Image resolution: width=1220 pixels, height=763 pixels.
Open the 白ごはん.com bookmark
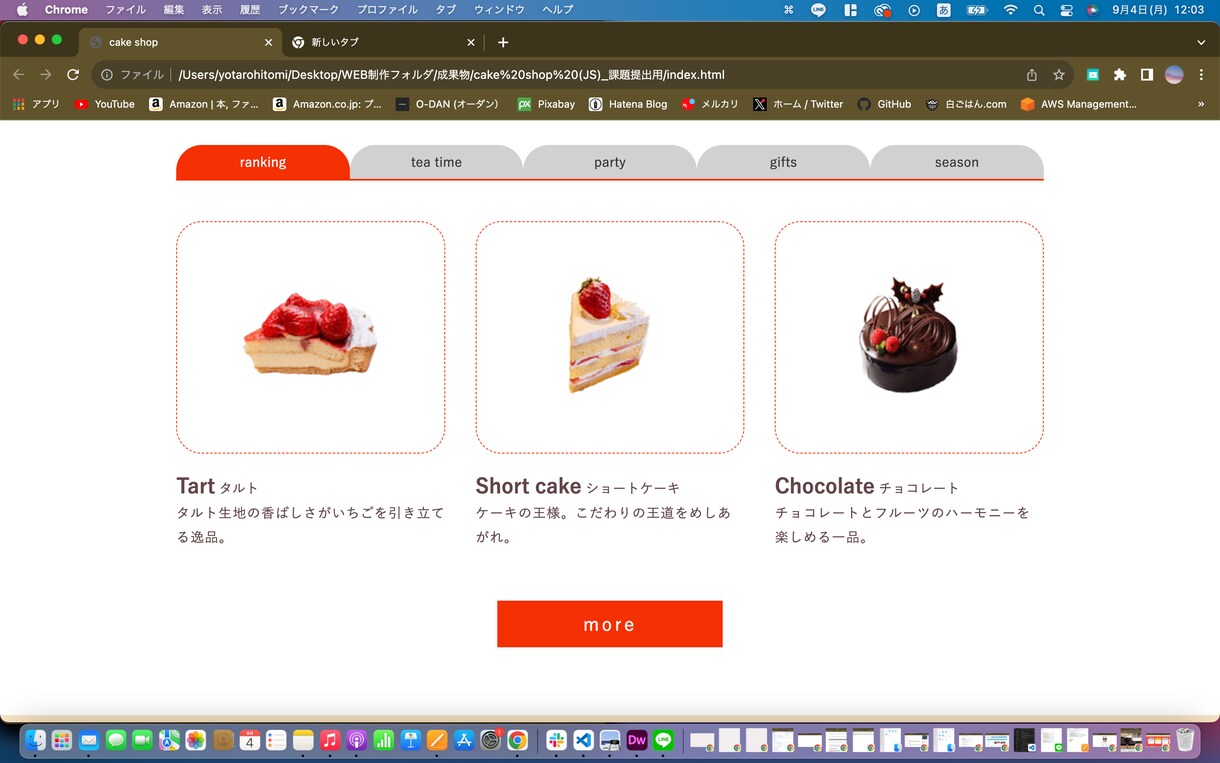pyautogui.click(x=966, y=104)
